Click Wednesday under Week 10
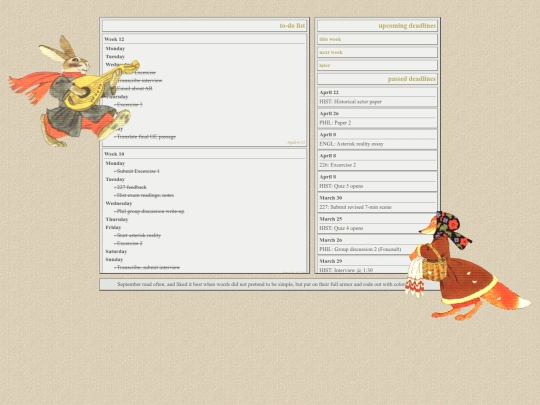 point(119,204)
